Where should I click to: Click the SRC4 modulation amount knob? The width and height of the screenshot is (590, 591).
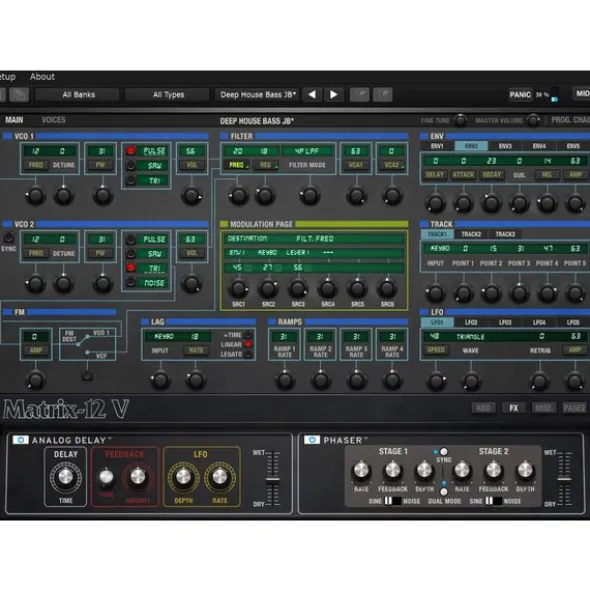(x=328, y=289)
